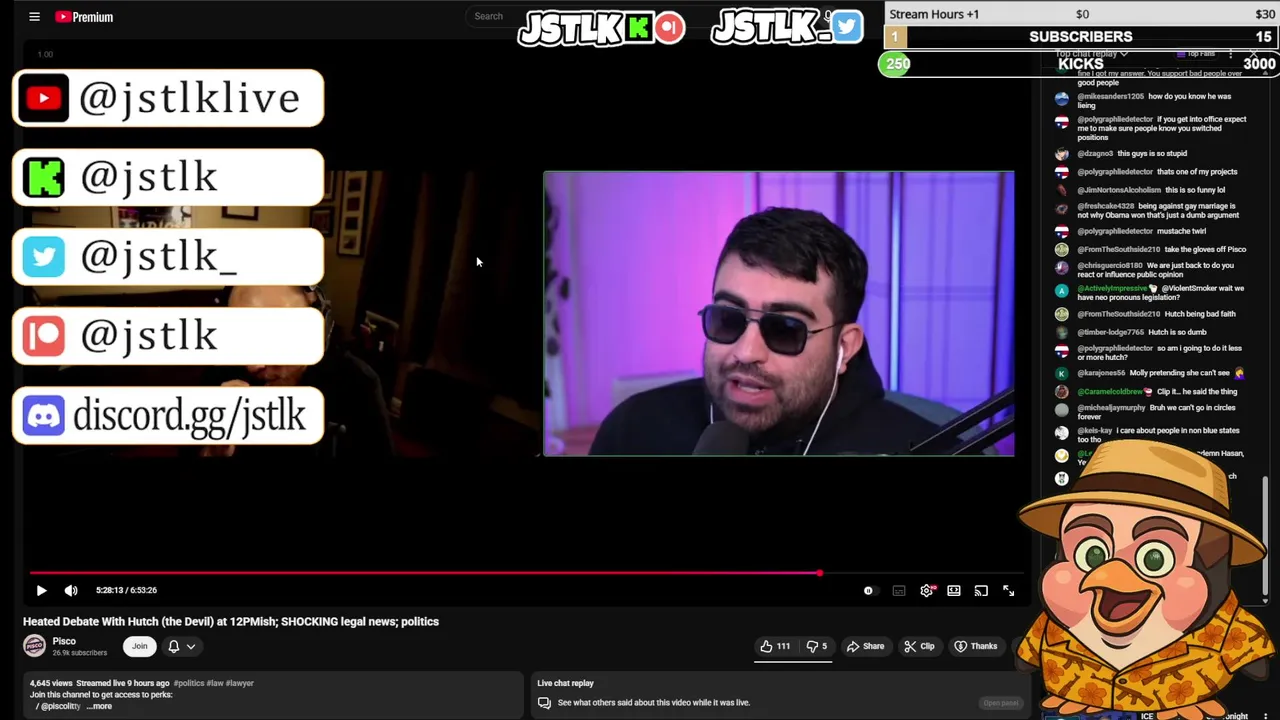Click the sunglasses man's webcam video feed
Viewport: 1280px width, 720px height.
click(778, 314)
